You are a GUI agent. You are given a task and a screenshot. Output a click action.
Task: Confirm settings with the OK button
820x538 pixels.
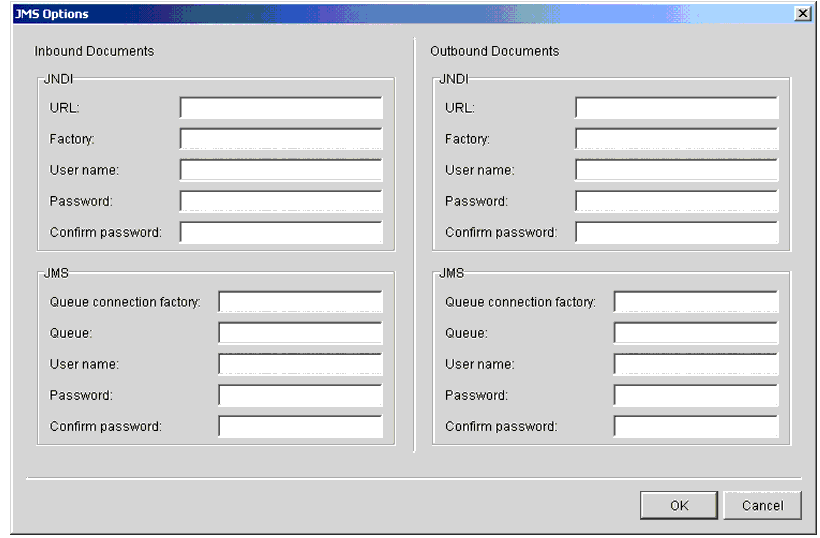tap(679, 506)
